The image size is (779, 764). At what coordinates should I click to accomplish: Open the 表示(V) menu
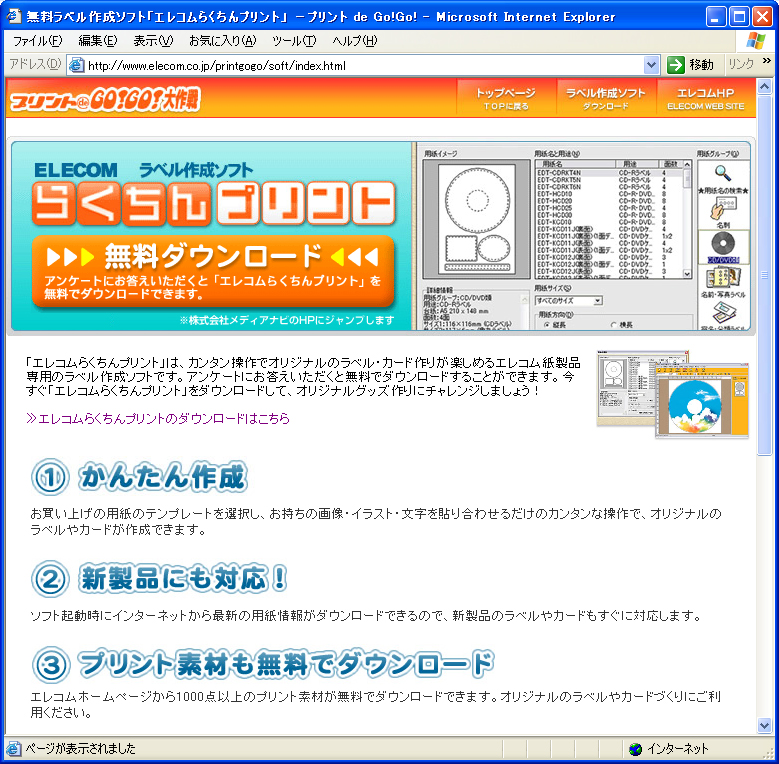(x=153, y=41)
